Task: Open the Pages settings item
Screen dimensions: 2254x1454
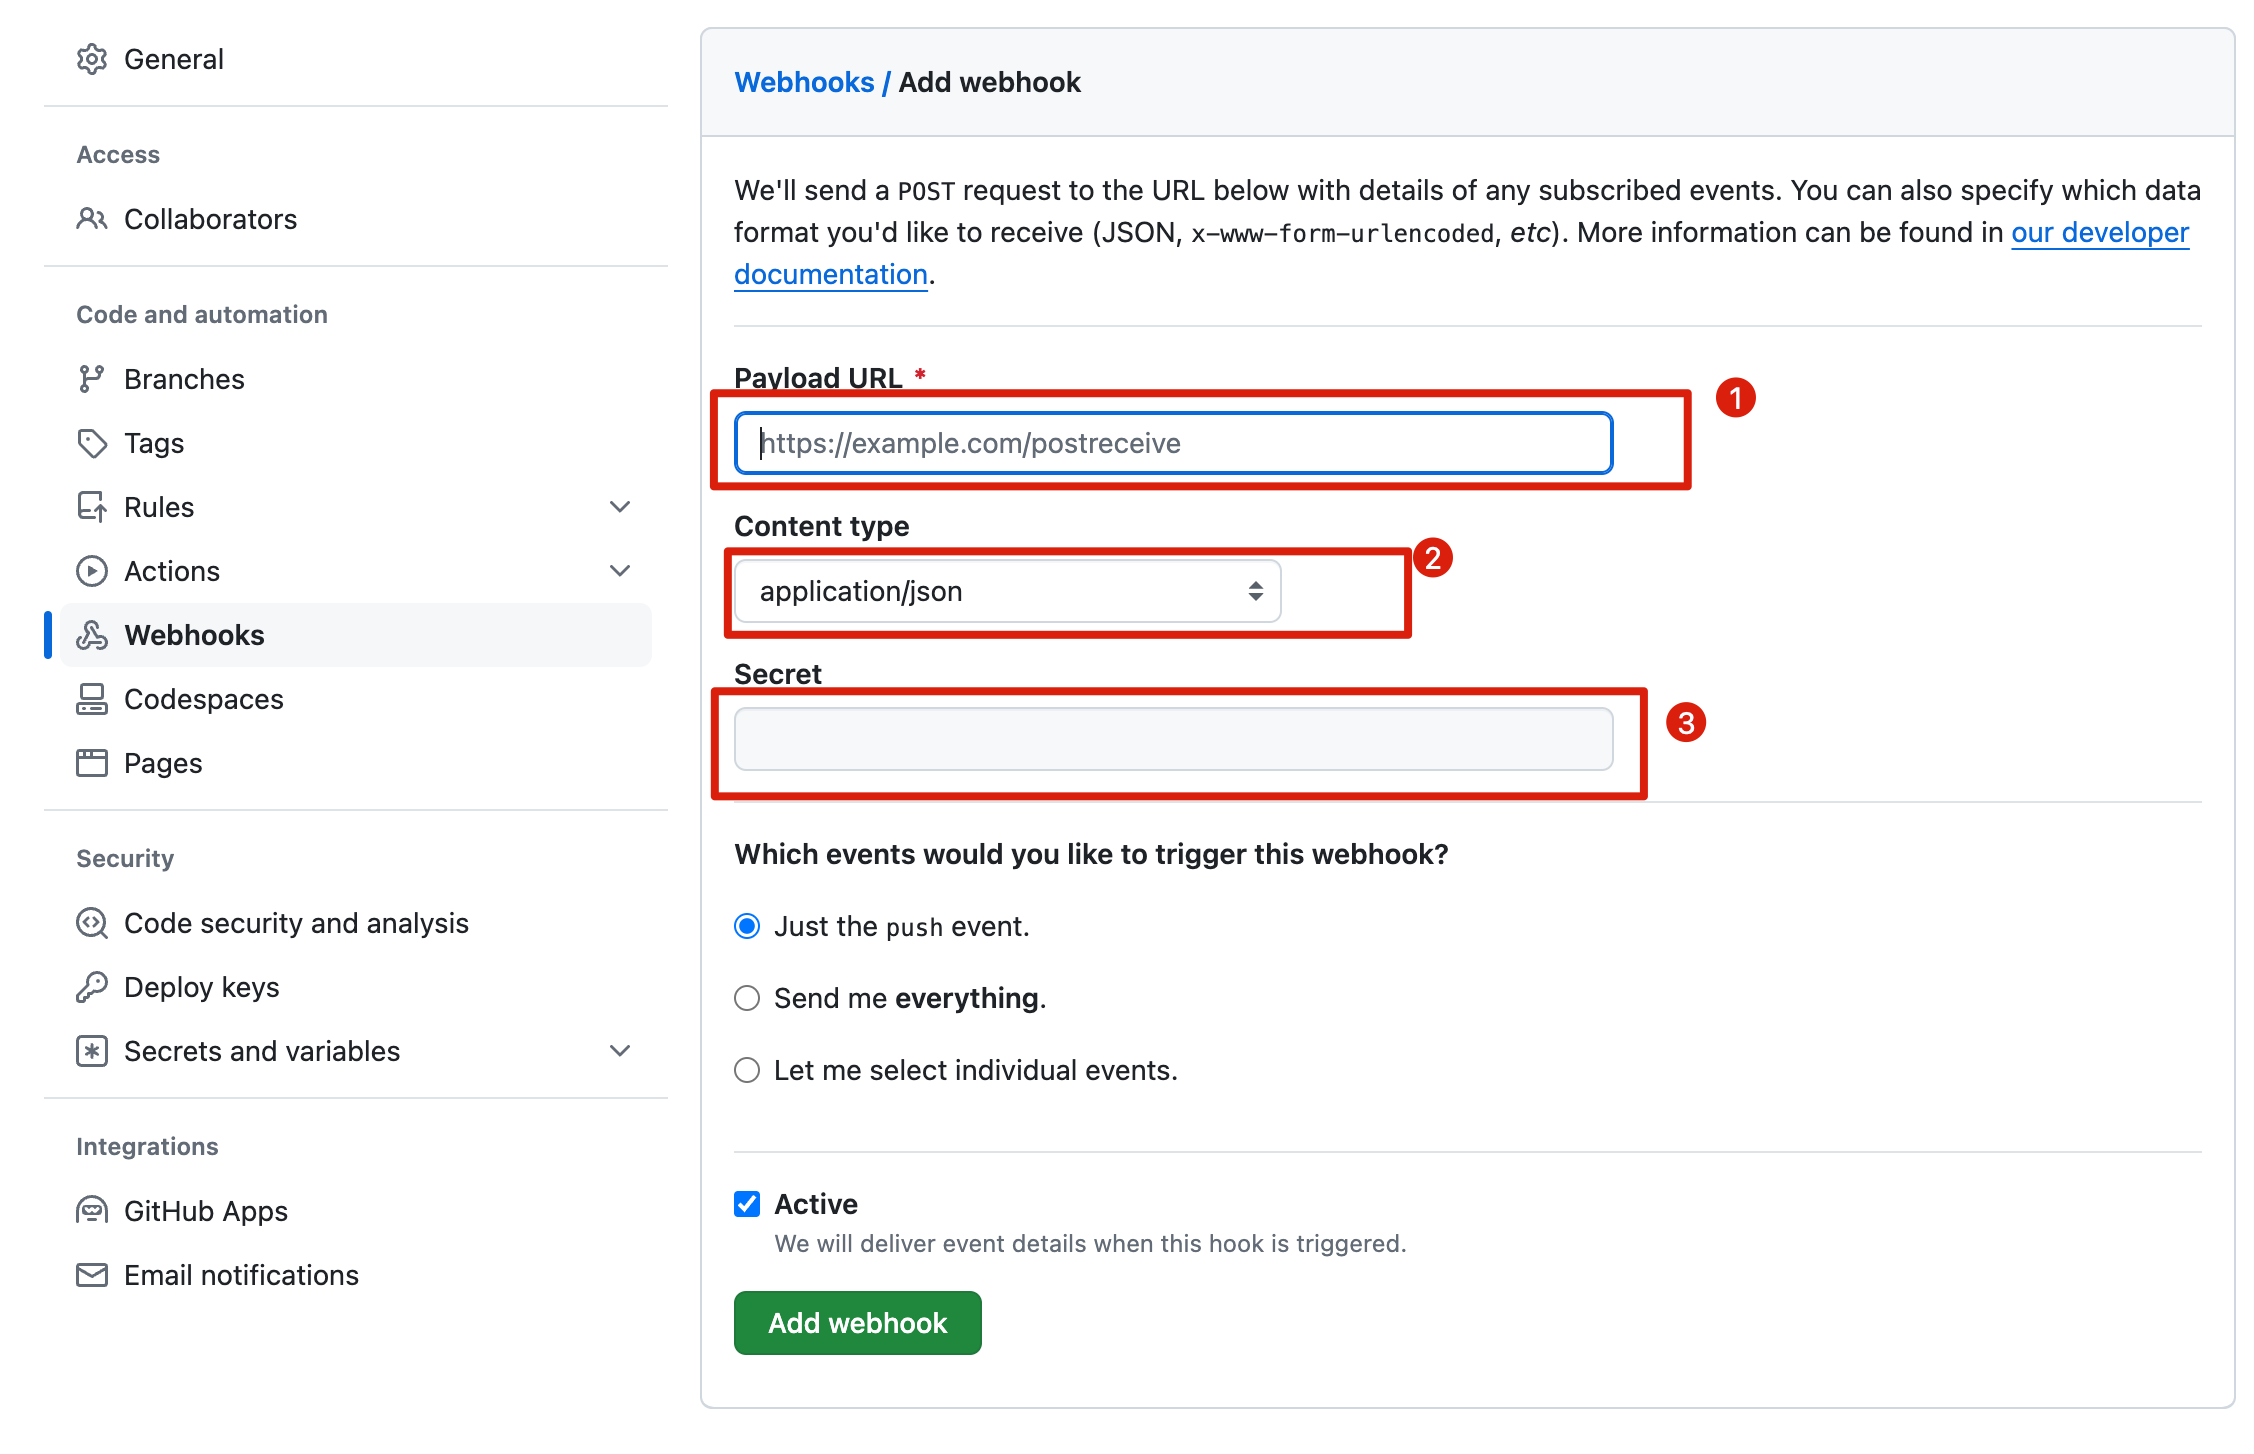Action: (x=163, y=763)
